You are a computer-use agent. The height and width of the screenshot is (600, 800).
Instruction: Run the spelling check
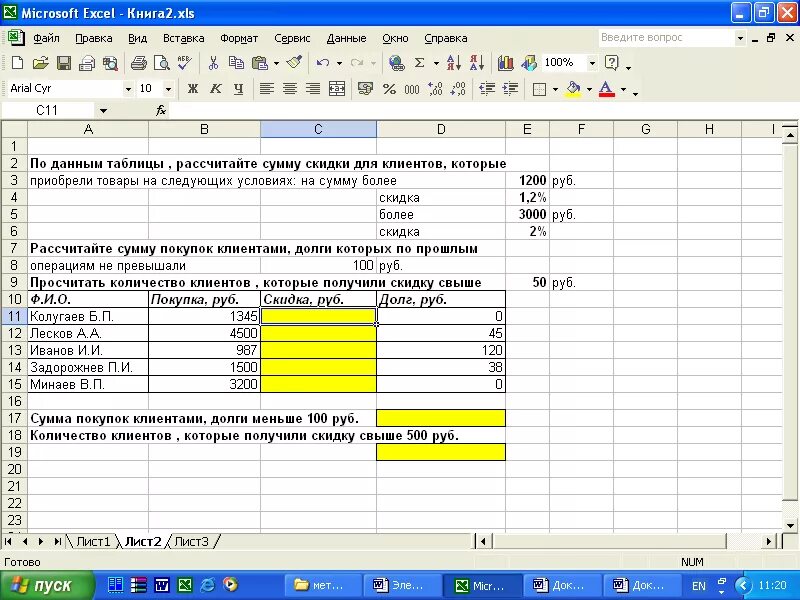click(185, 63)
